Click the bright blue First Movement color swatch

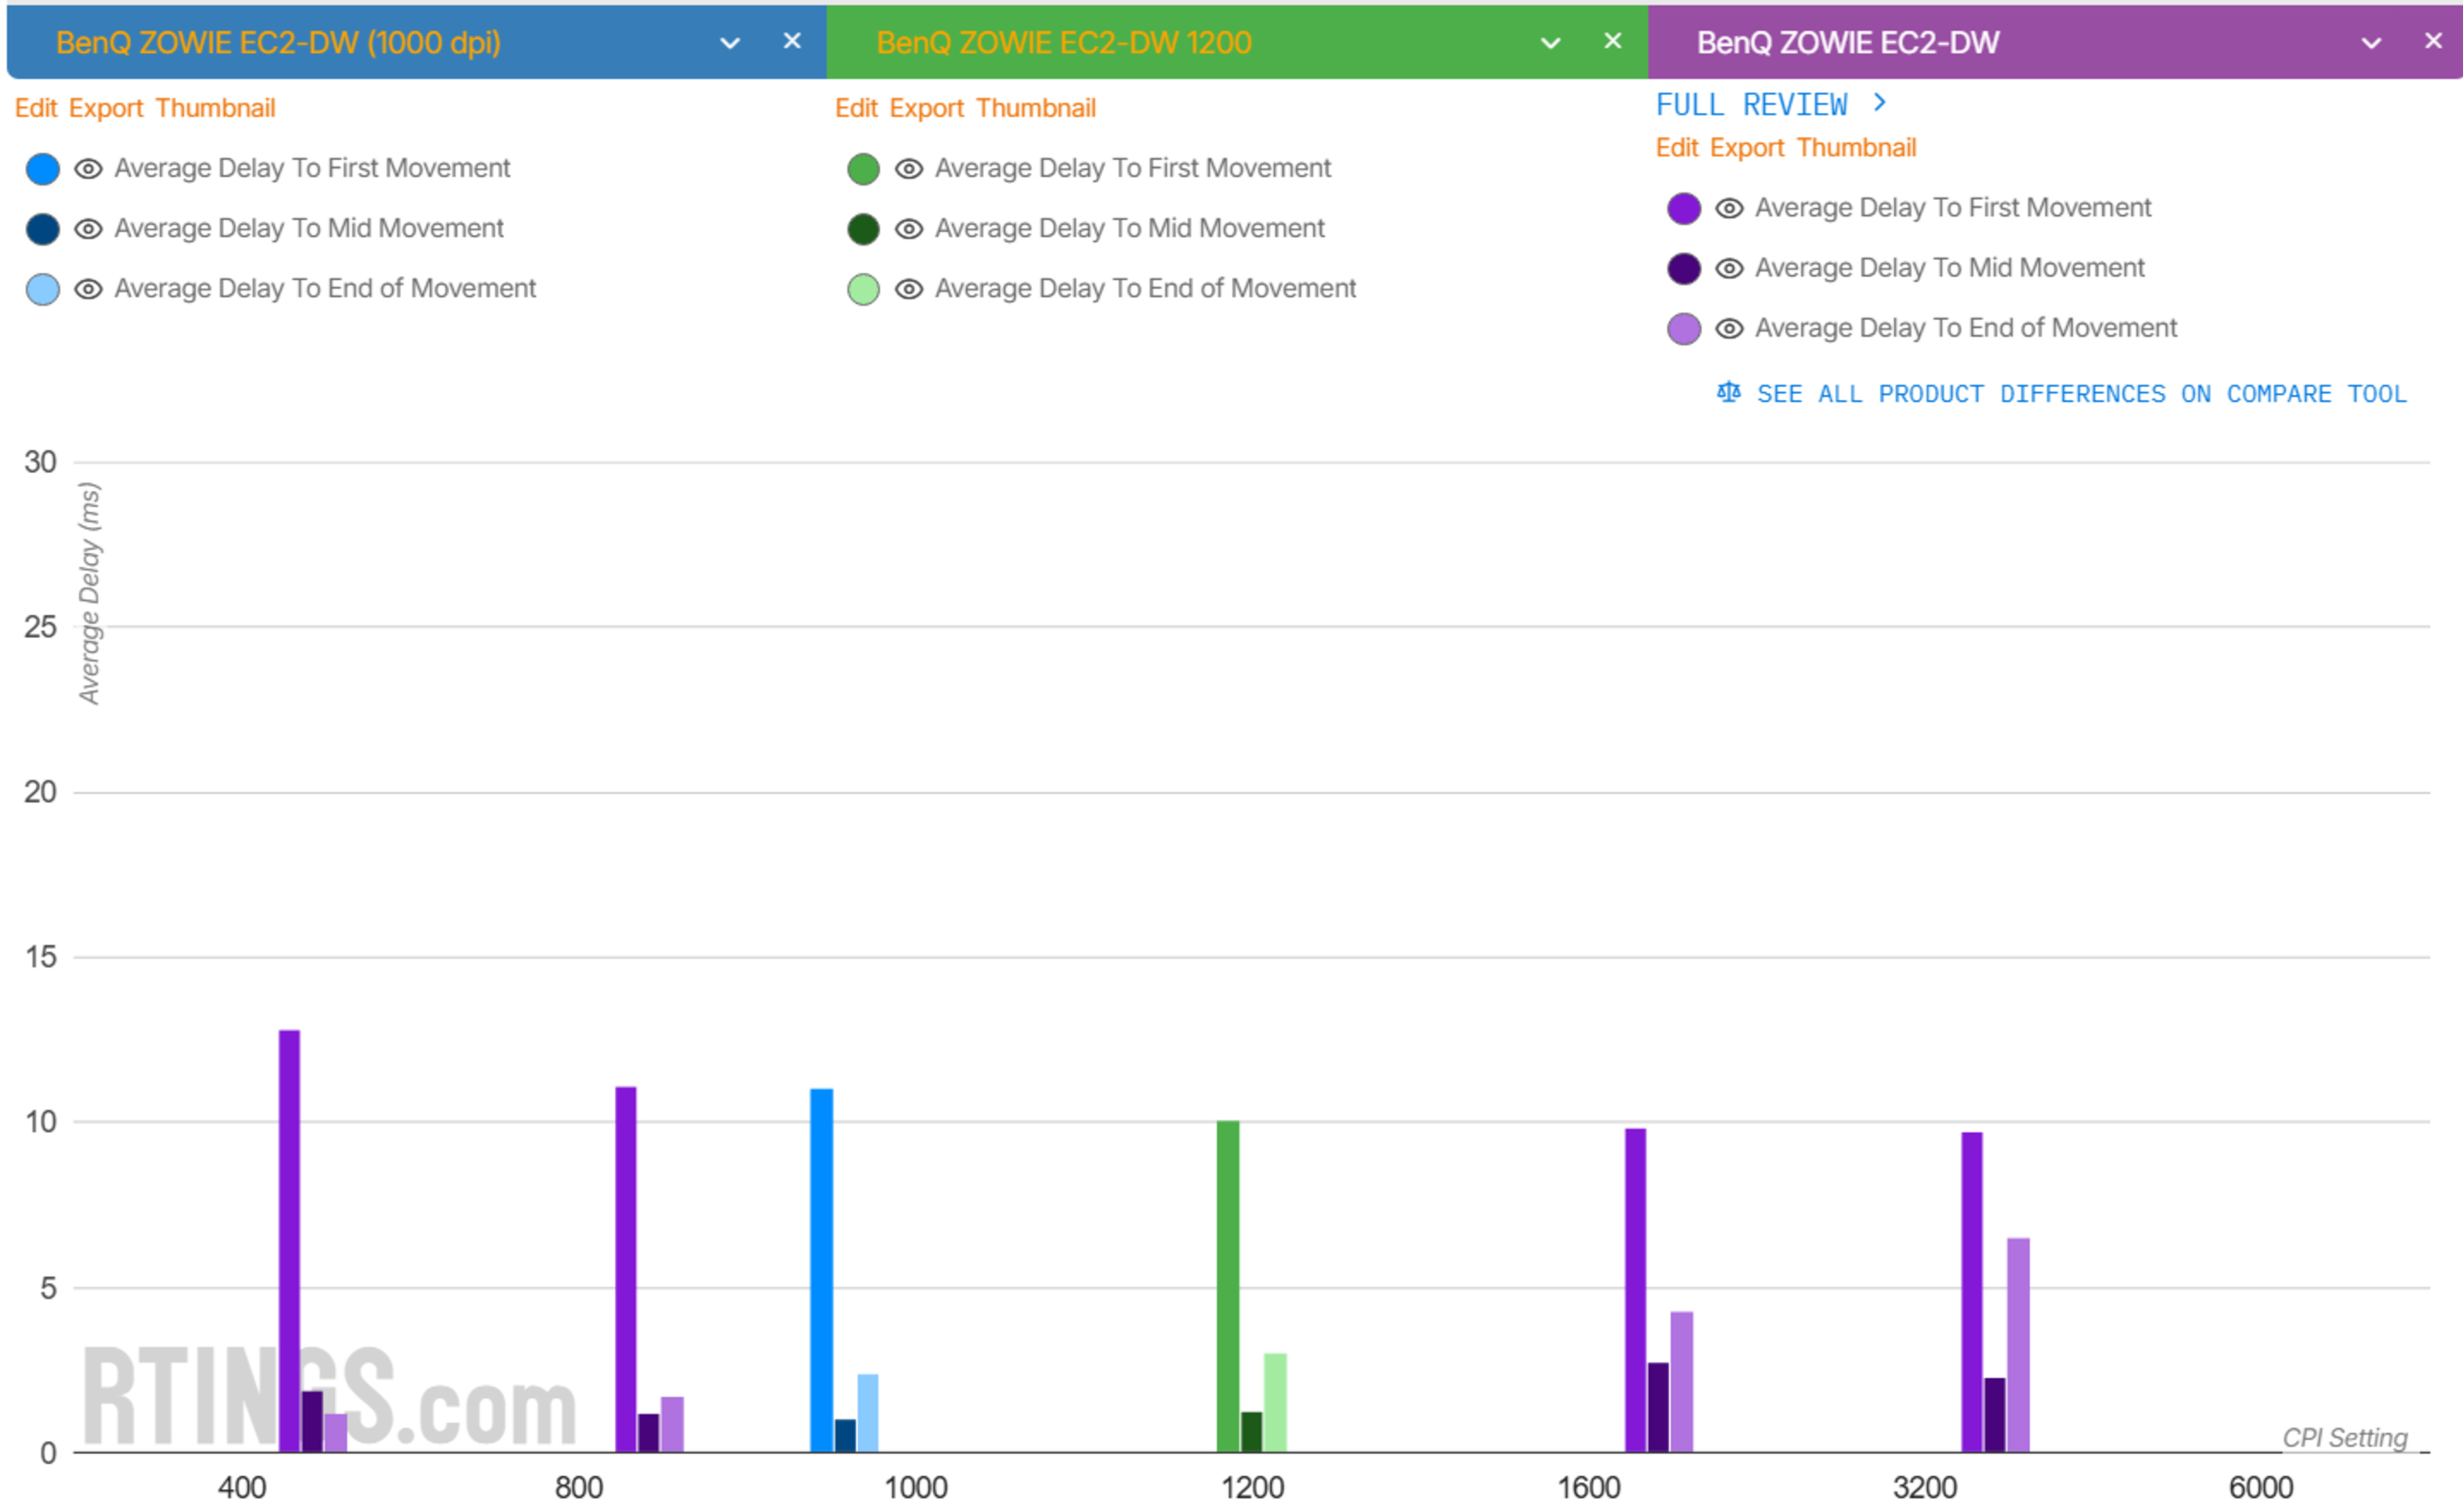[43, 169]
